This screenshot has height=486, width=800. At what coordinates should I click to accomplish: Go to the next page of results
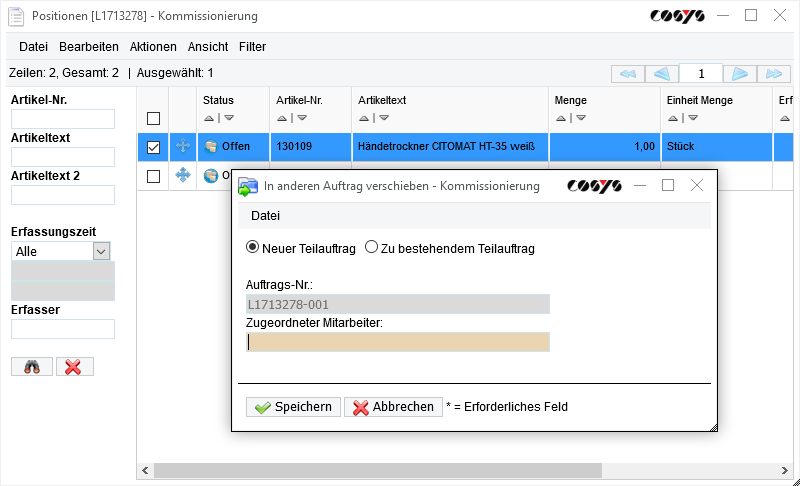(738, 74)
